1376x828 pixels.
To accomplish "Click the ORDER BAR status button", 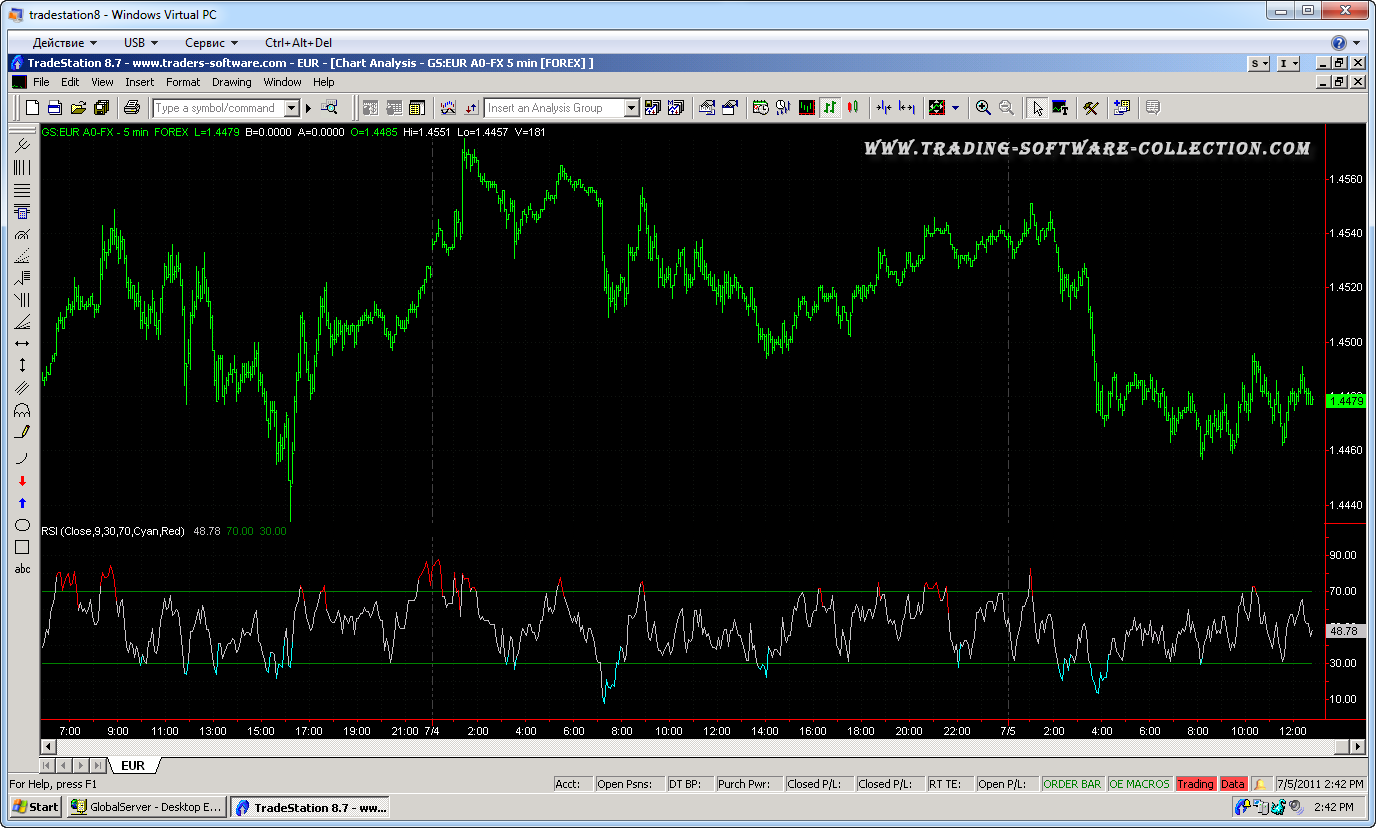I will [1072, 784].
